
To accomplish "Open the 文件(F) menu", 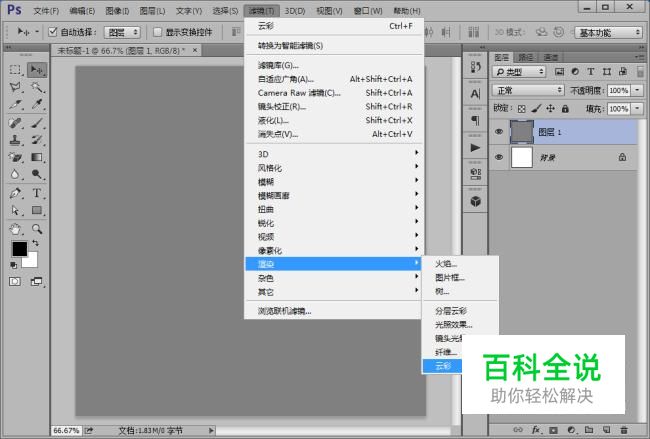I will (46, 11).
